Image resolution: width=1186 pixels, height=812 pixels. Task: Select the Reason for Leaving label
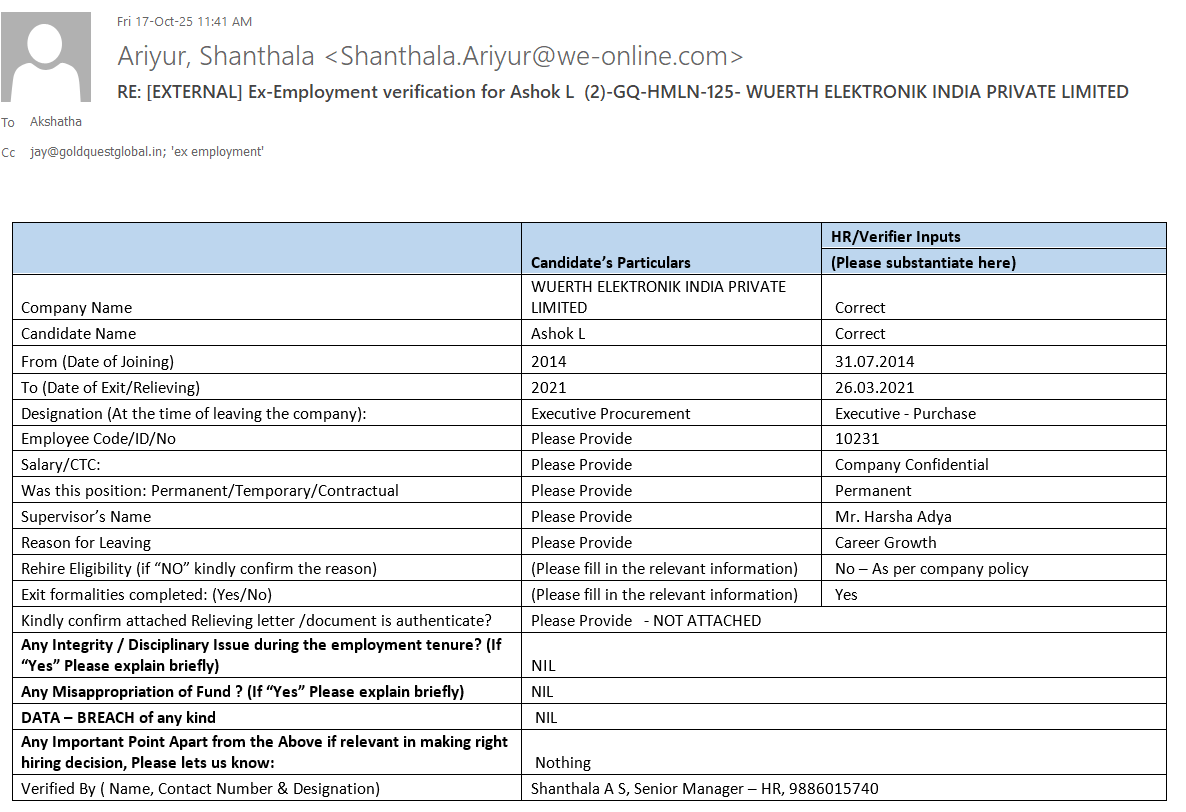86,542
